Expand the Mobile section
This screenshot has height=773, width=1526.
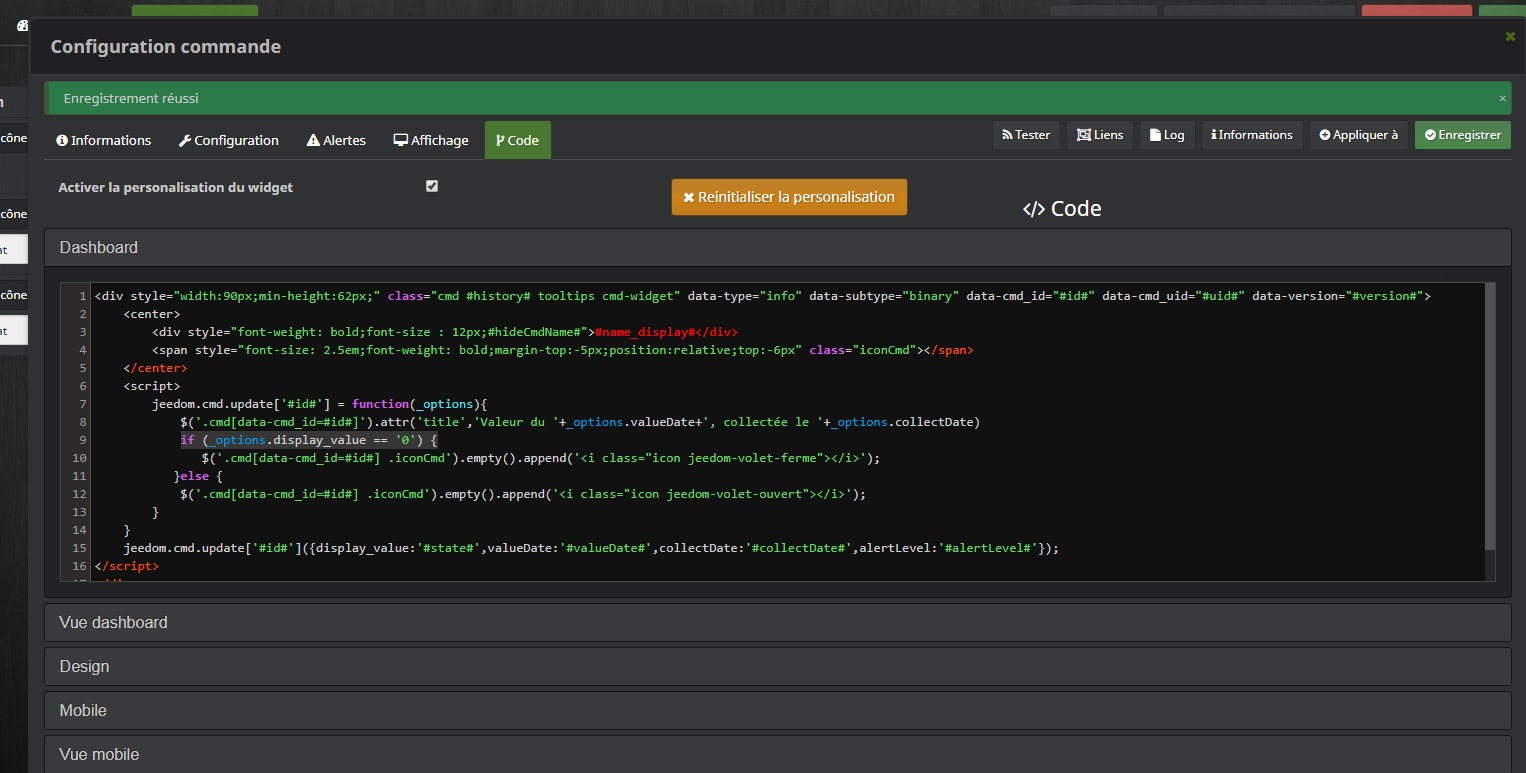pos(777,710)
